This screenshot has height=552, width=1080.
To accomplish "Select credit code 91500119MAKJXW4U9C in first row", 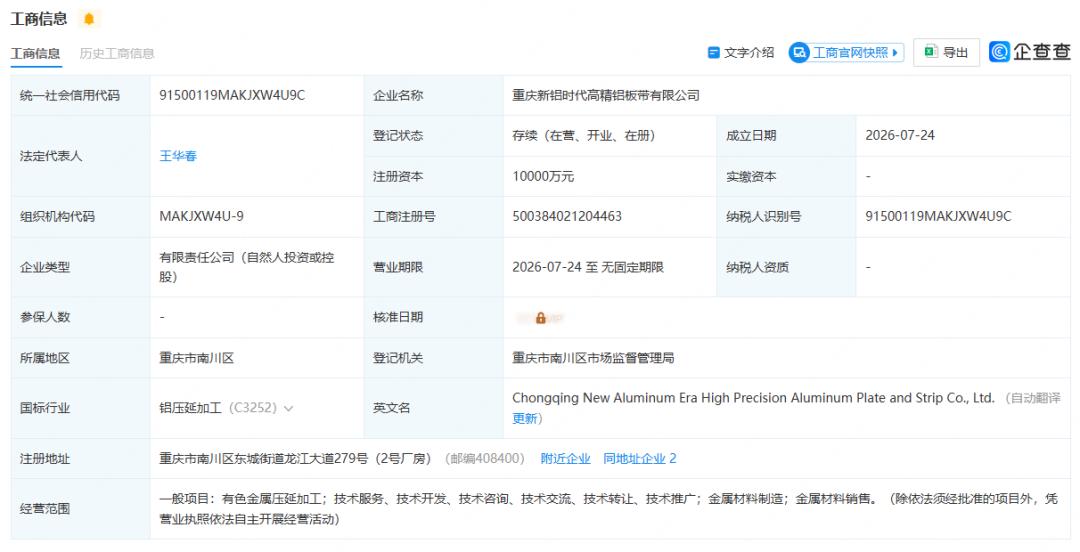I will (x=232, y=96).
